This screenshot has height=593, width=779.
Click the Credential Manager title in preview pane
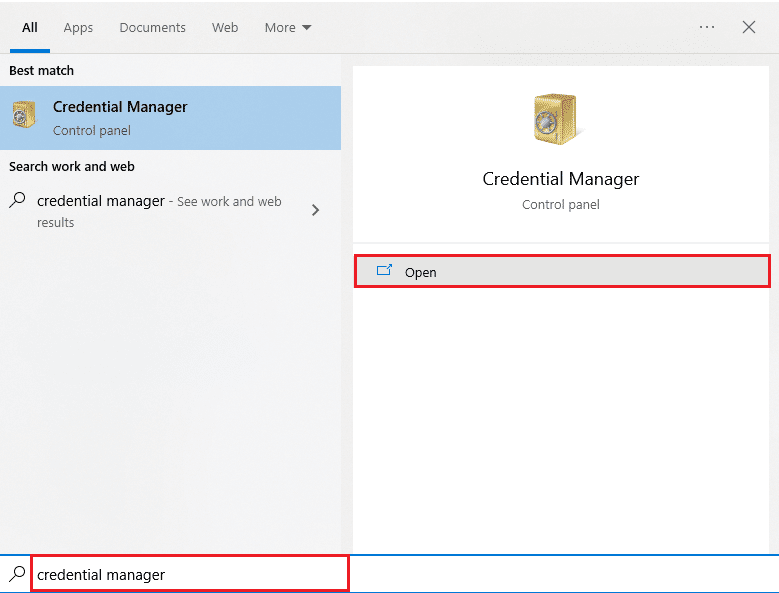click(x=560, y=179)
